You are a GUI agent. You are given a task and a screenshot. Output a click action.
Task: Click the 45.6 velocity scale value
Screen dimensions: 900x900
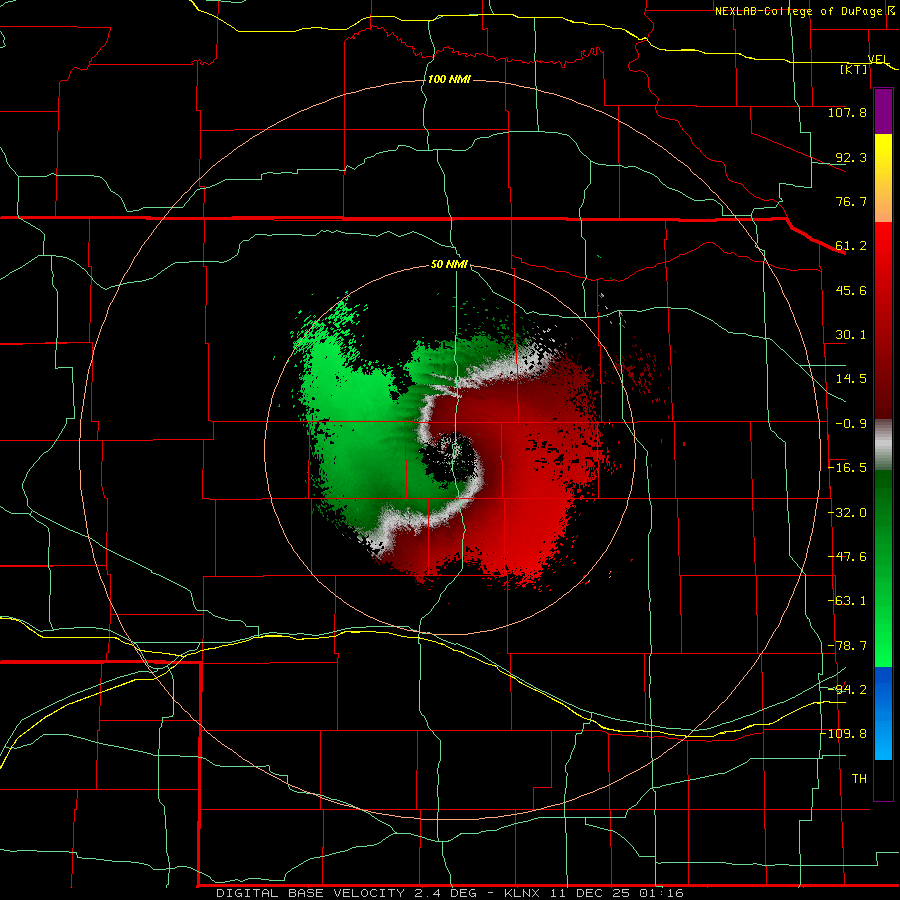pos(851,290)
